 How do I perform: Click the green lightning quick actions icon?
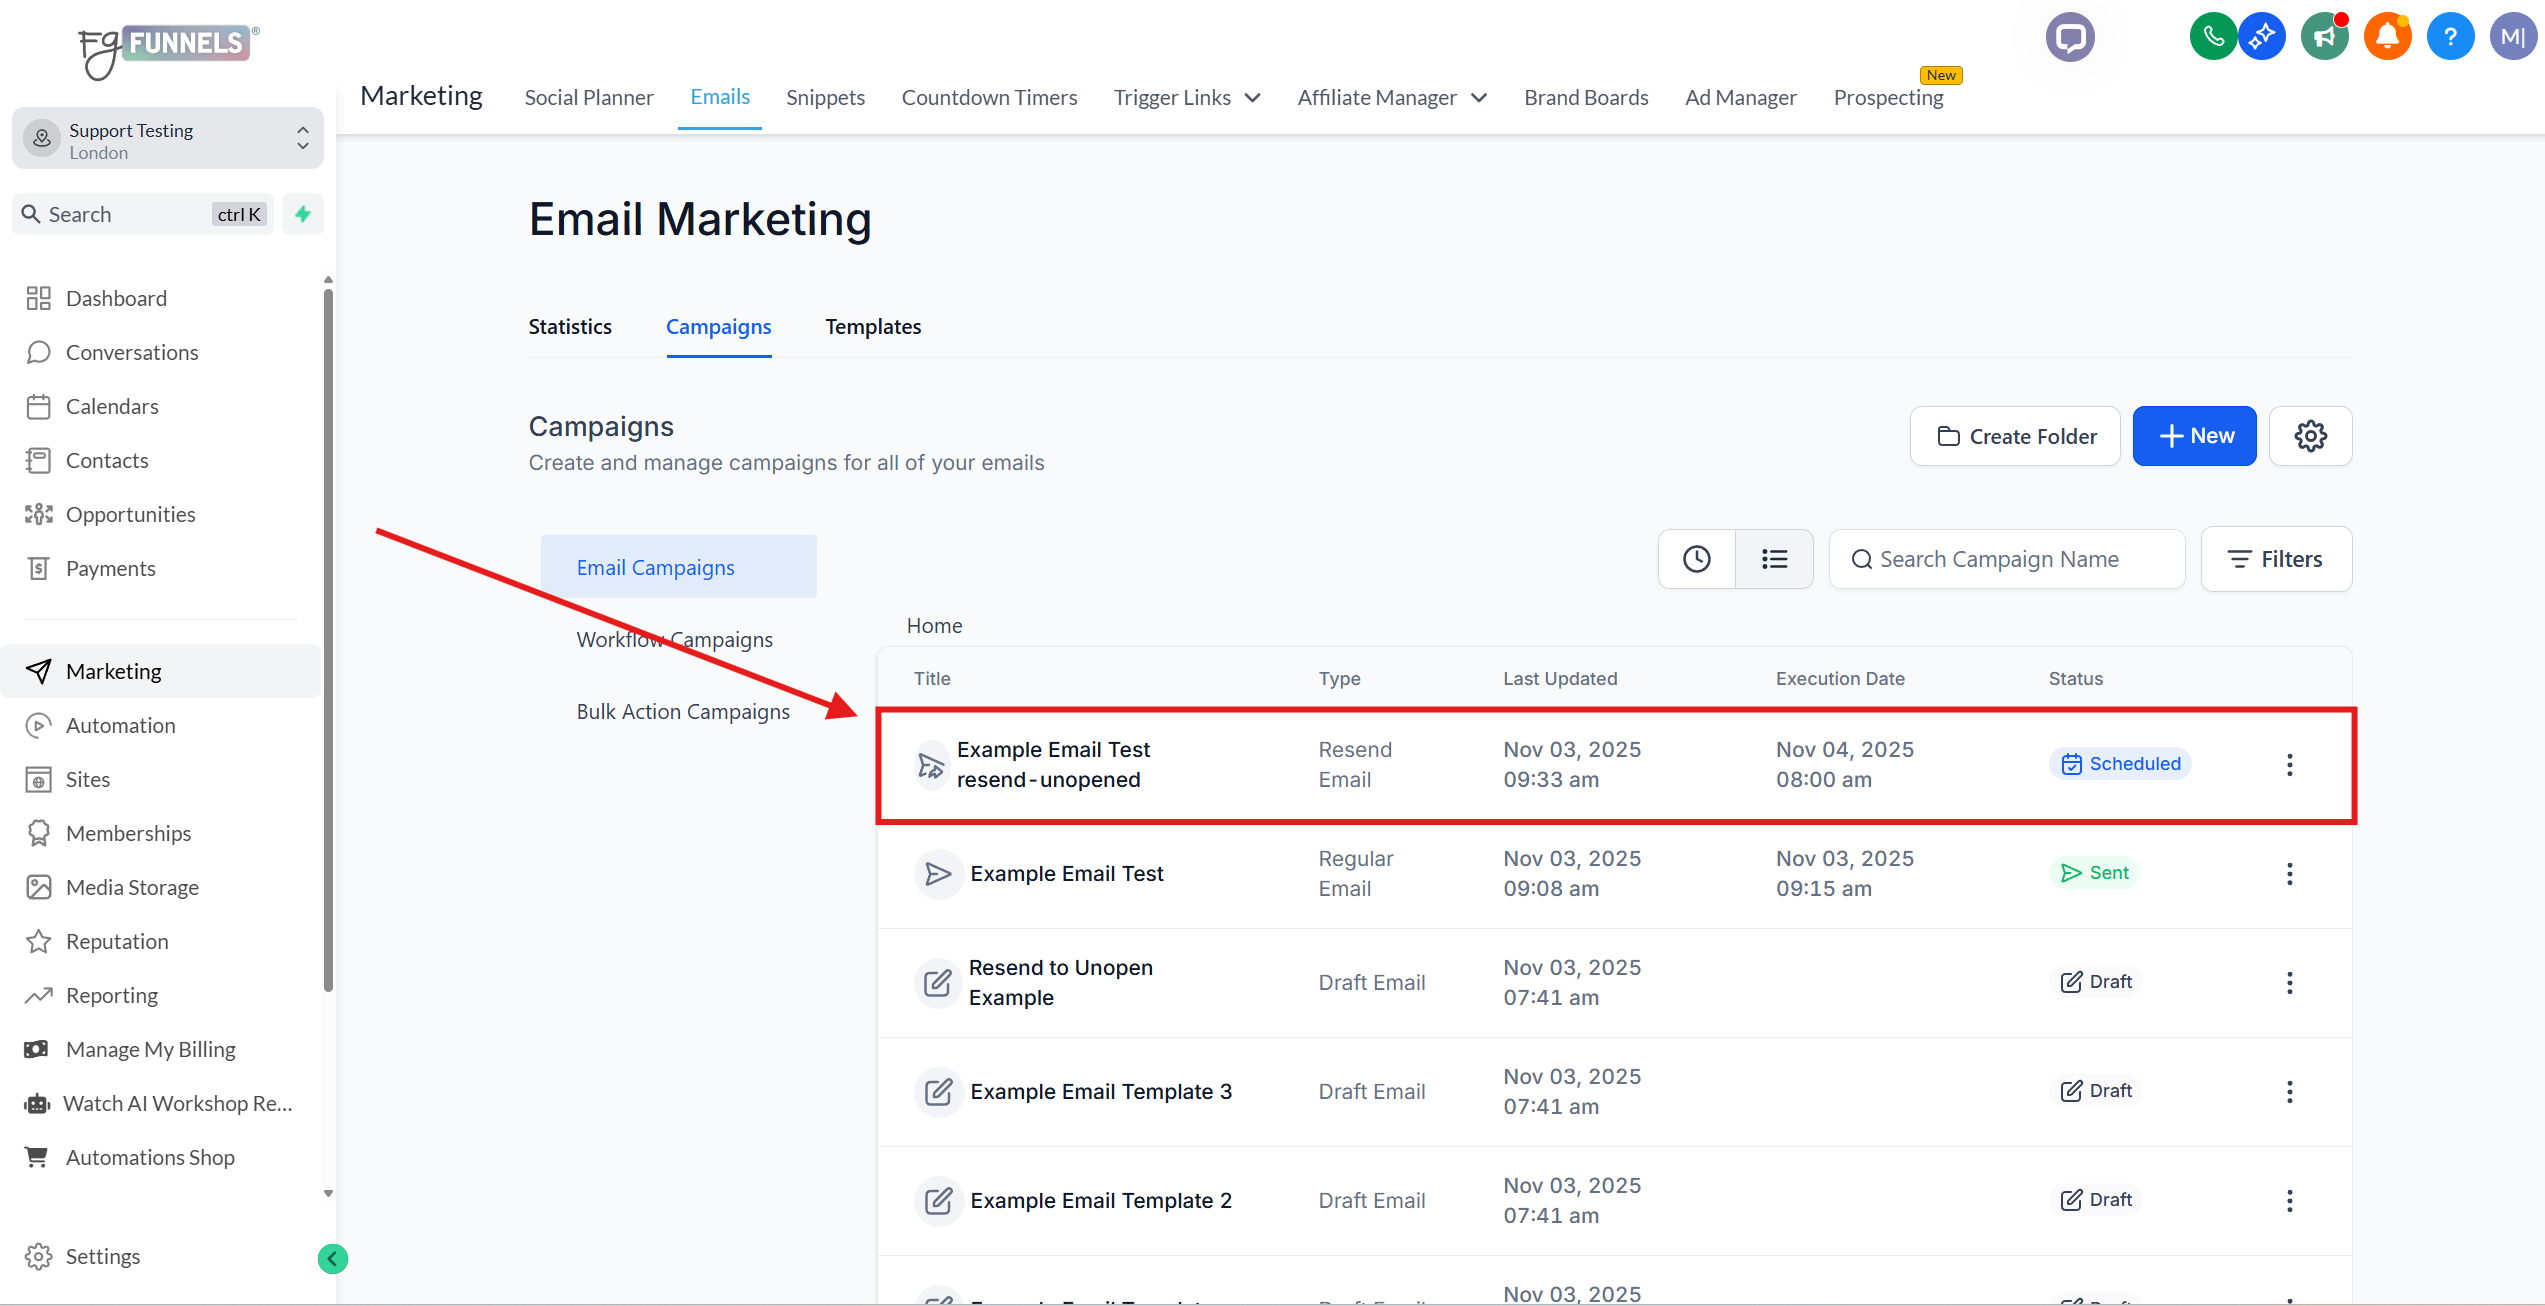pyautogui.click(x=303, y=214)
